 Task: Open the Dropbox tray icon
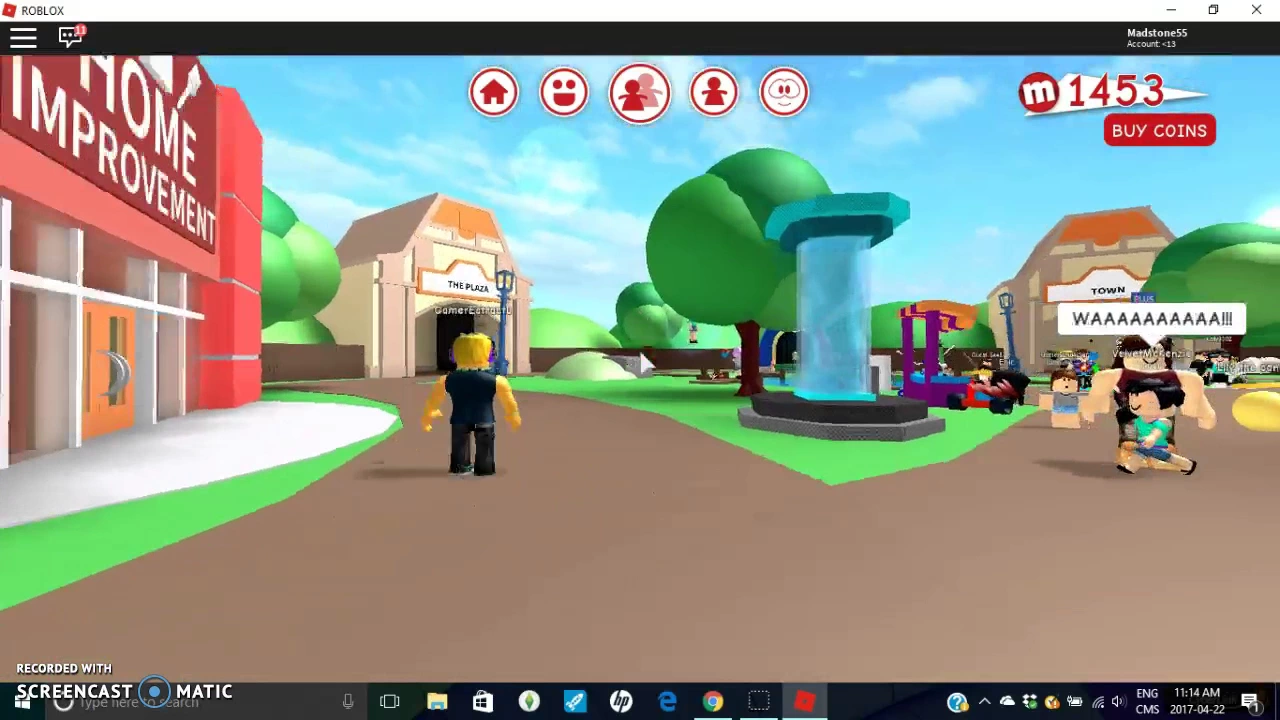pos(1030,702)
